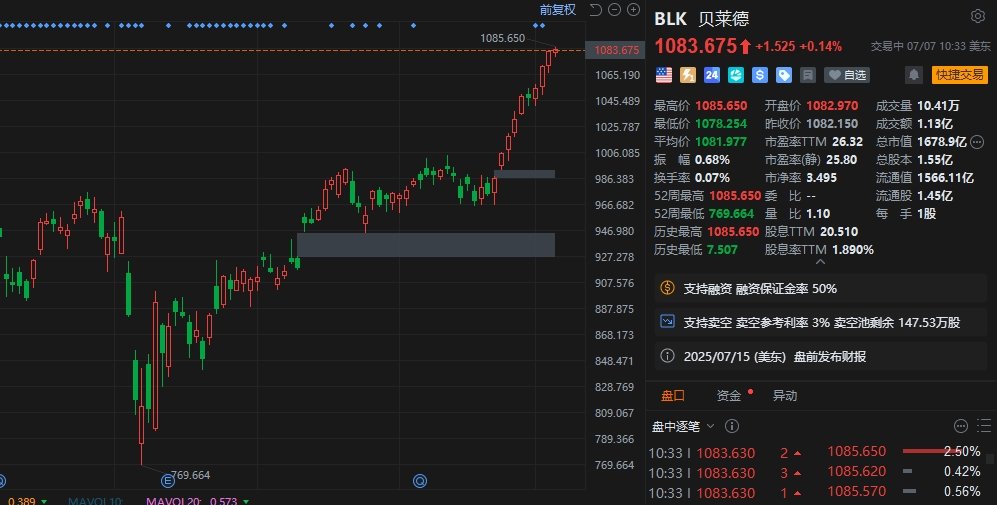Click 769.664 low label on chart
The height and width of the screenshot is (505, 997).
(190, 475)
